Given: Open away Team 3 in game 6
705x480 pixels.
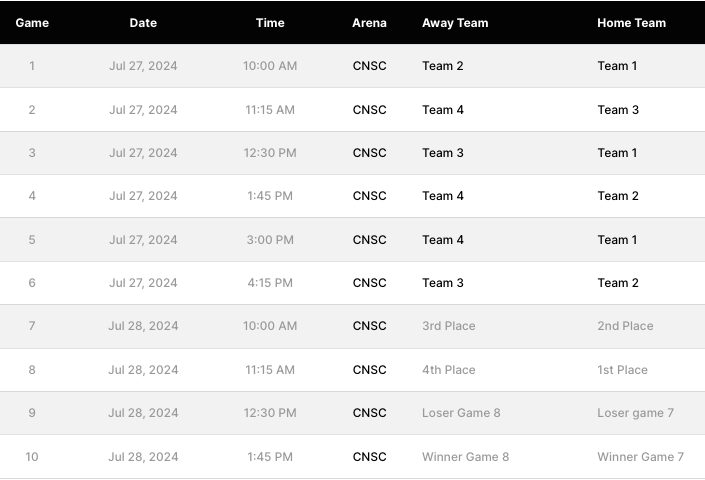Looking at the screenshot, I should point(443,283).
